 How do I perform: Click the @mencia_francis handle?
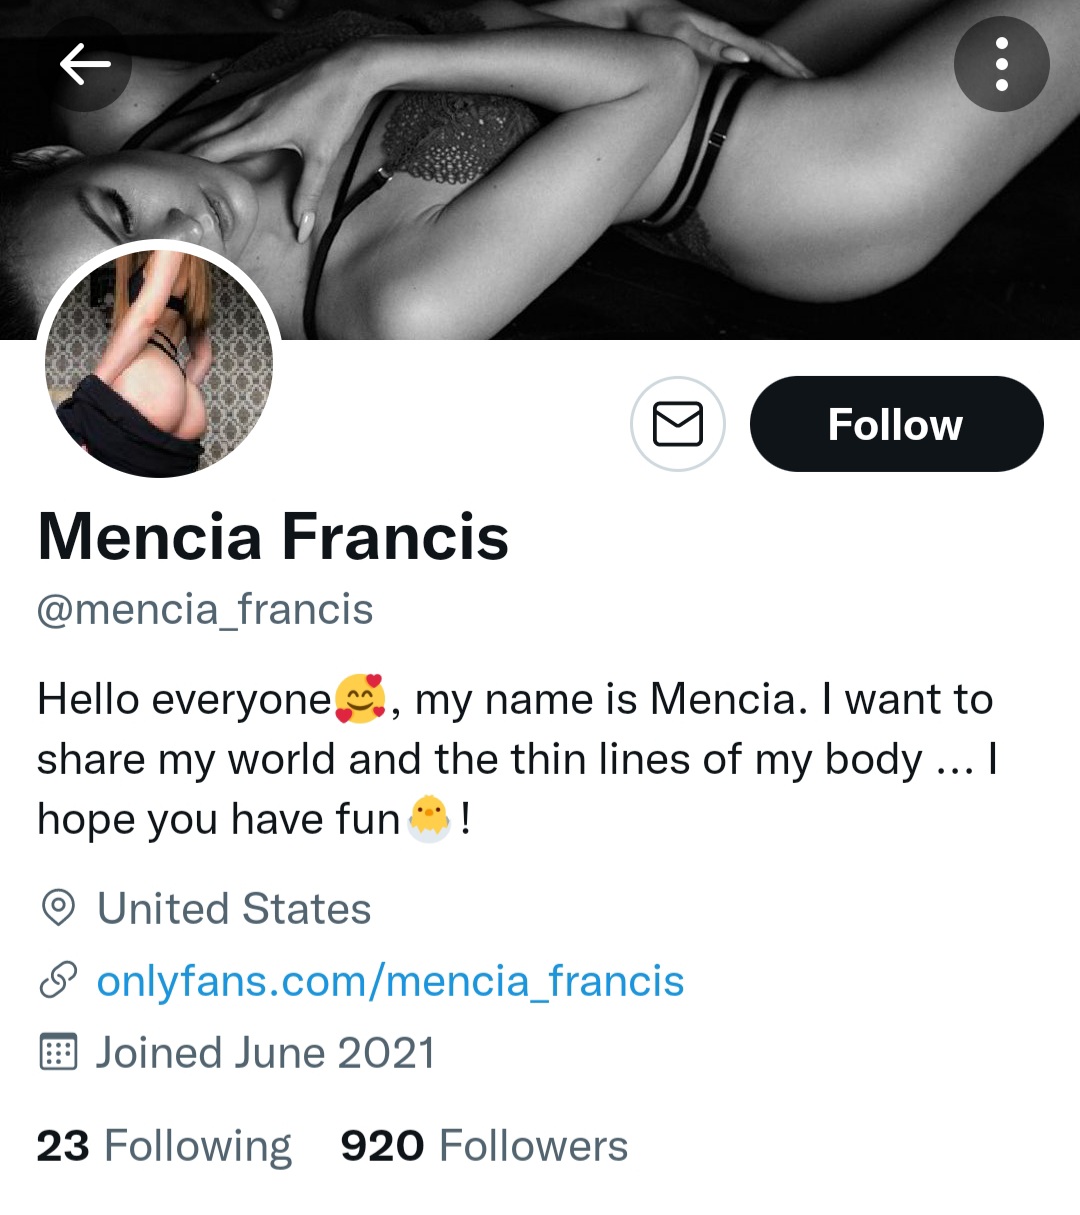pos(205,609)
